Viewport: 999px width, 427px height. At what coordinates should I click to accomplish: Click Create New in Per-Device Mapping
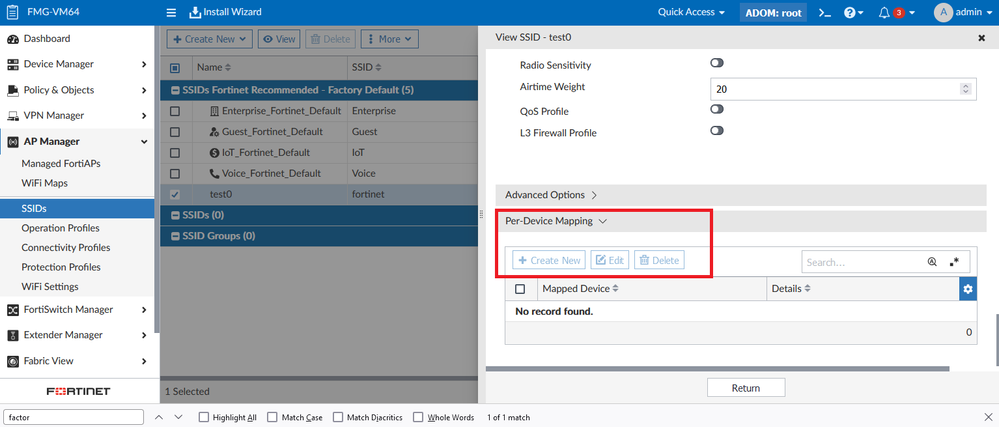click(549, 260)
